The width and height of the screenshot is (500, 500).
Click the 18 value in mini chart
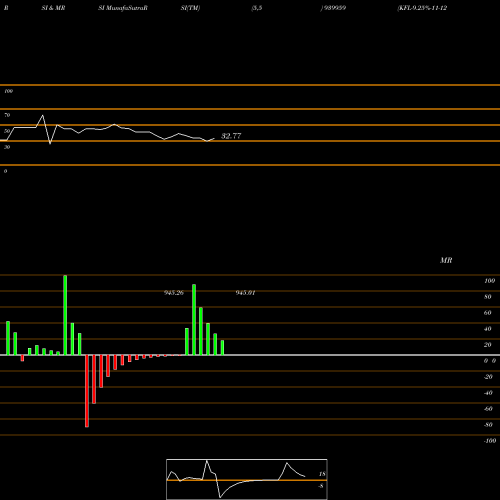[x=322, y=474]
